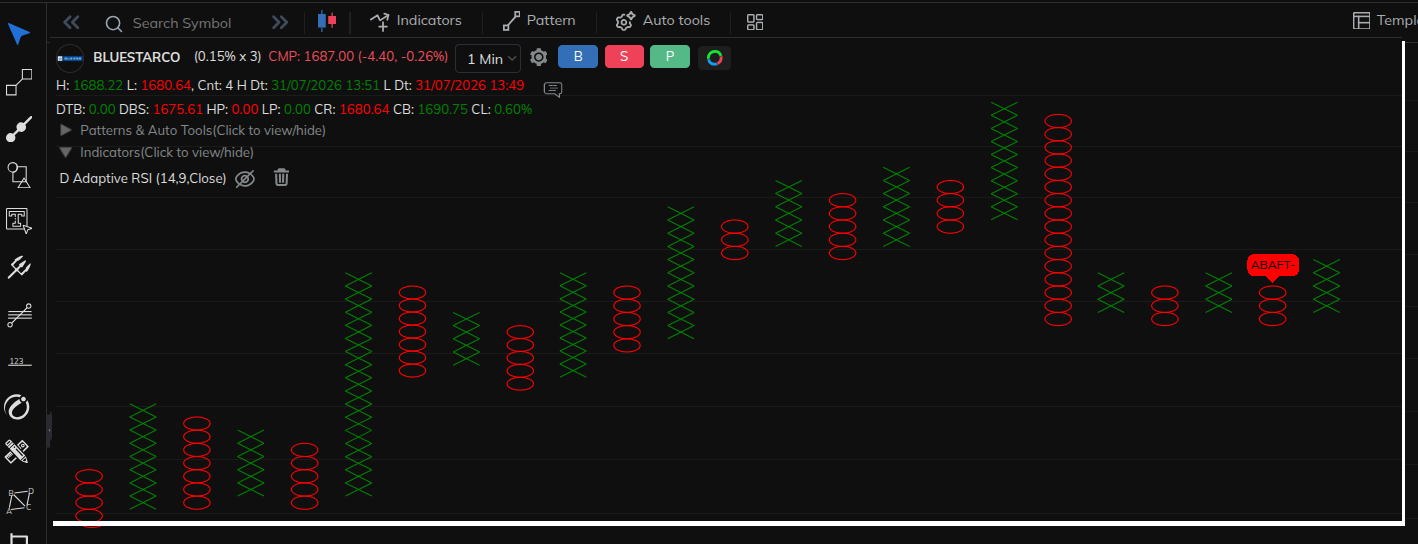Screen dimensions: 1418x544
Task: Open the shapes drawing tool
Action: point(19,175)
